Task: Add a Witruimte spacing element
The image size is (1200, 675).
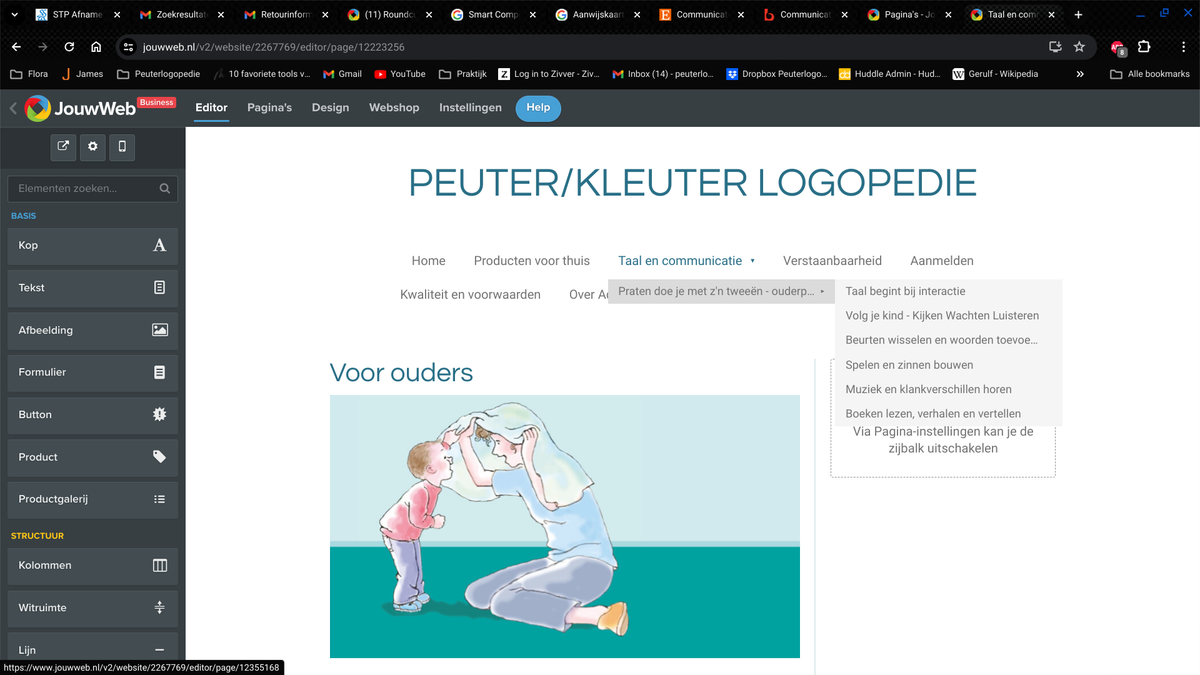Action: pos(93,607)
